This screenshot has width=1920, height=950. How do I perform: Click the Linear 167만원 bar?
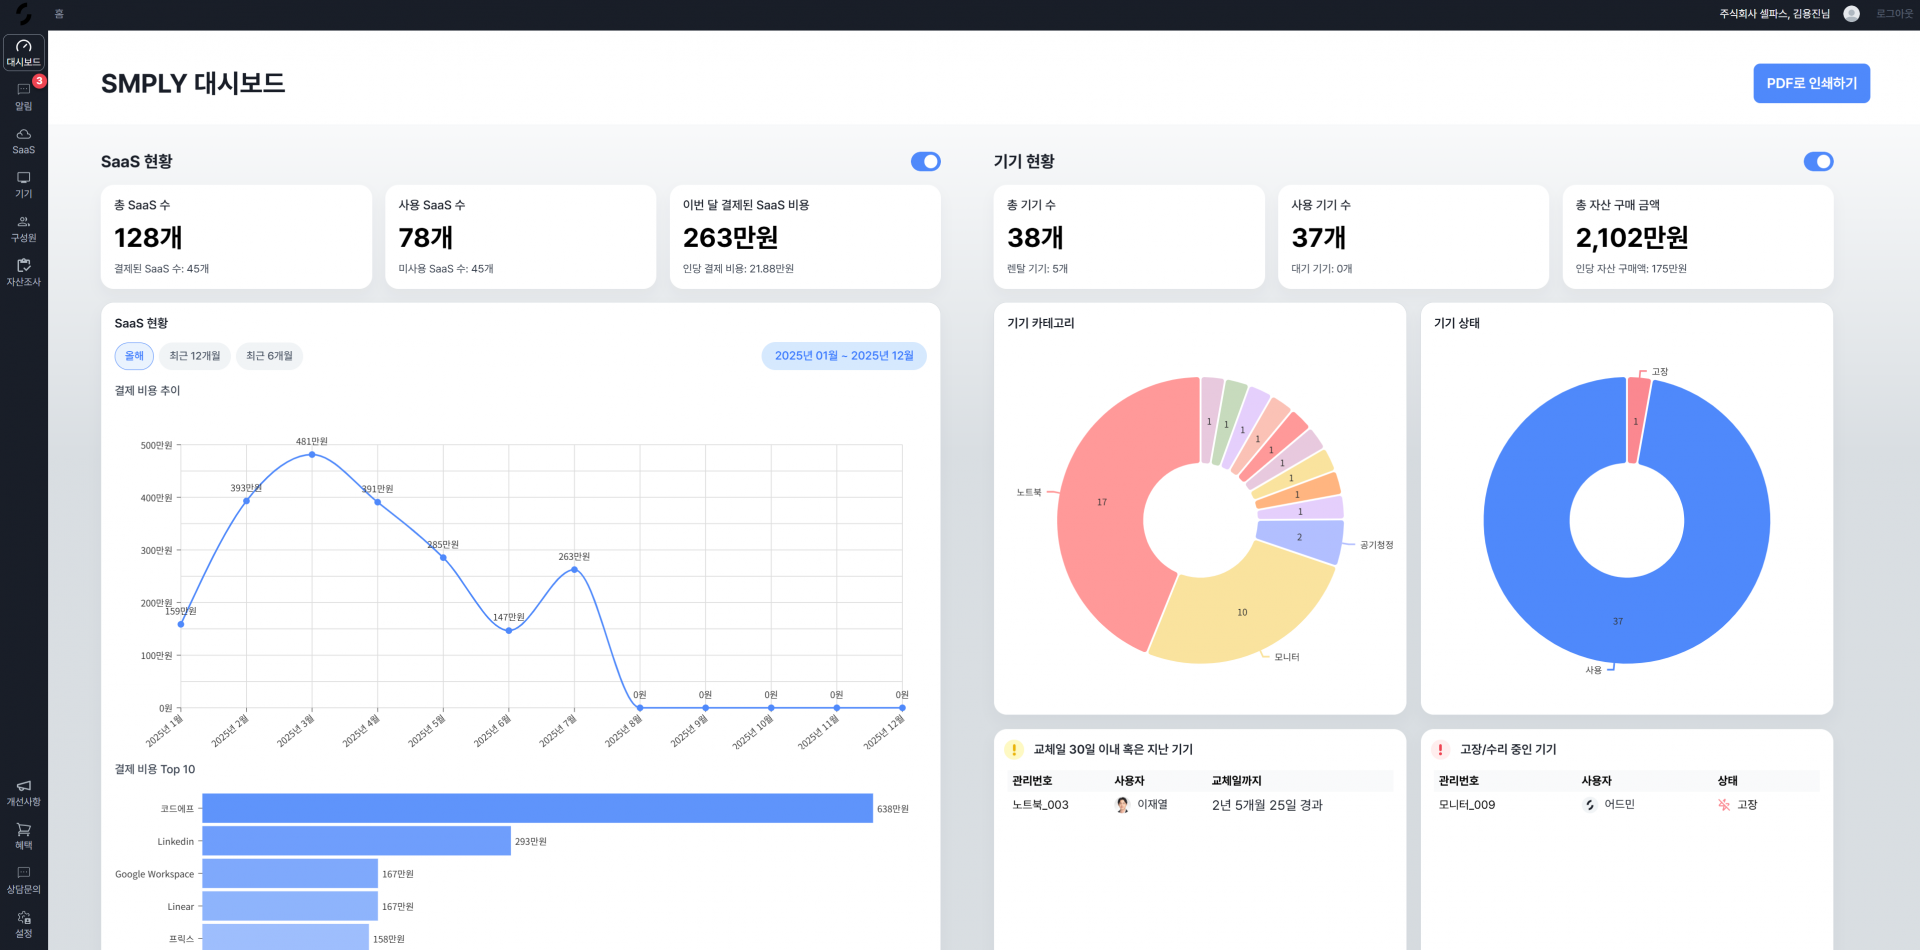click(x=290, y=906)
